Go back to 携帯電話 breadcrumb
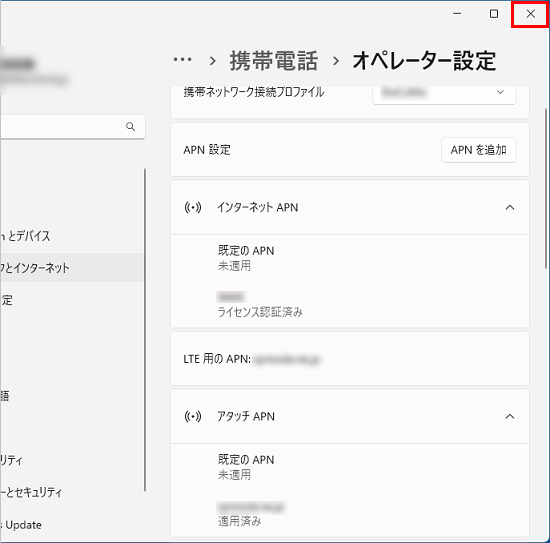Screen dimensions: 550x543 tap(274, 61)
